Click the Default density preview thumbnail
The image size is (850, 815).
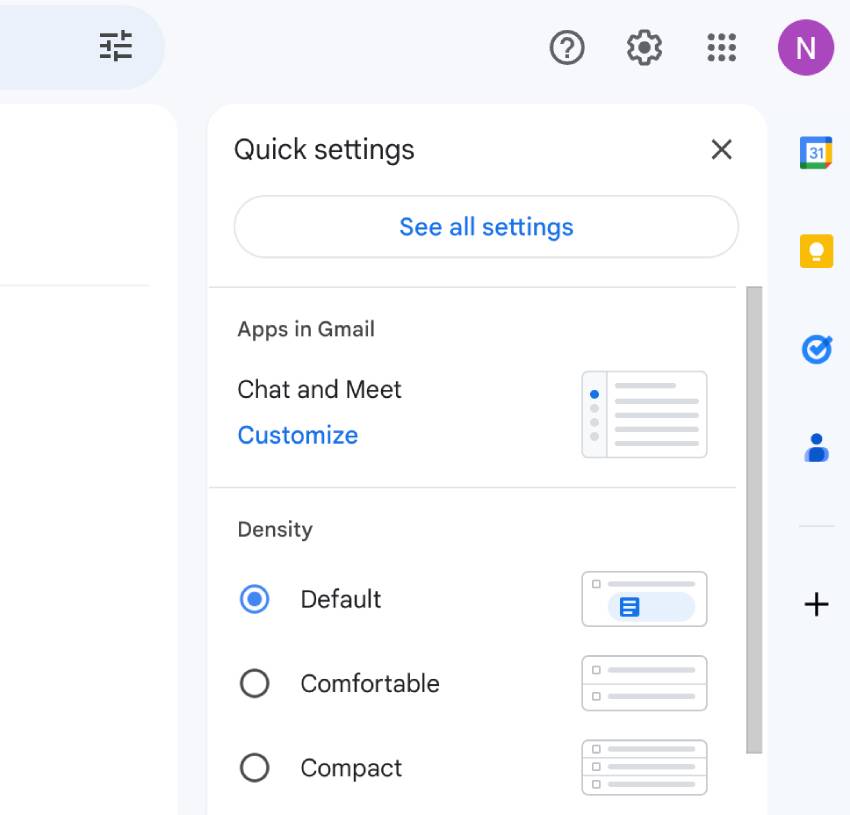644,599
